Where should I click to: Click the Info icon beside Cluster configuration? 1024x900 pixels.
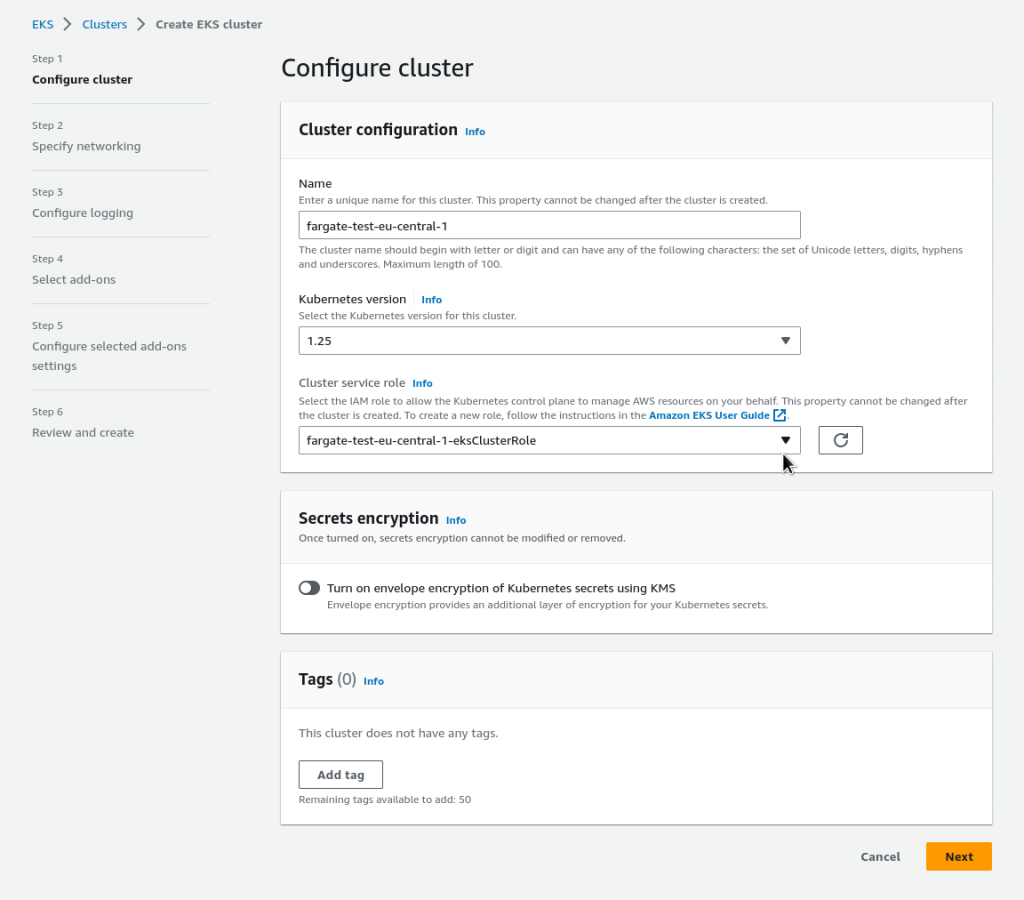[475, 131]
